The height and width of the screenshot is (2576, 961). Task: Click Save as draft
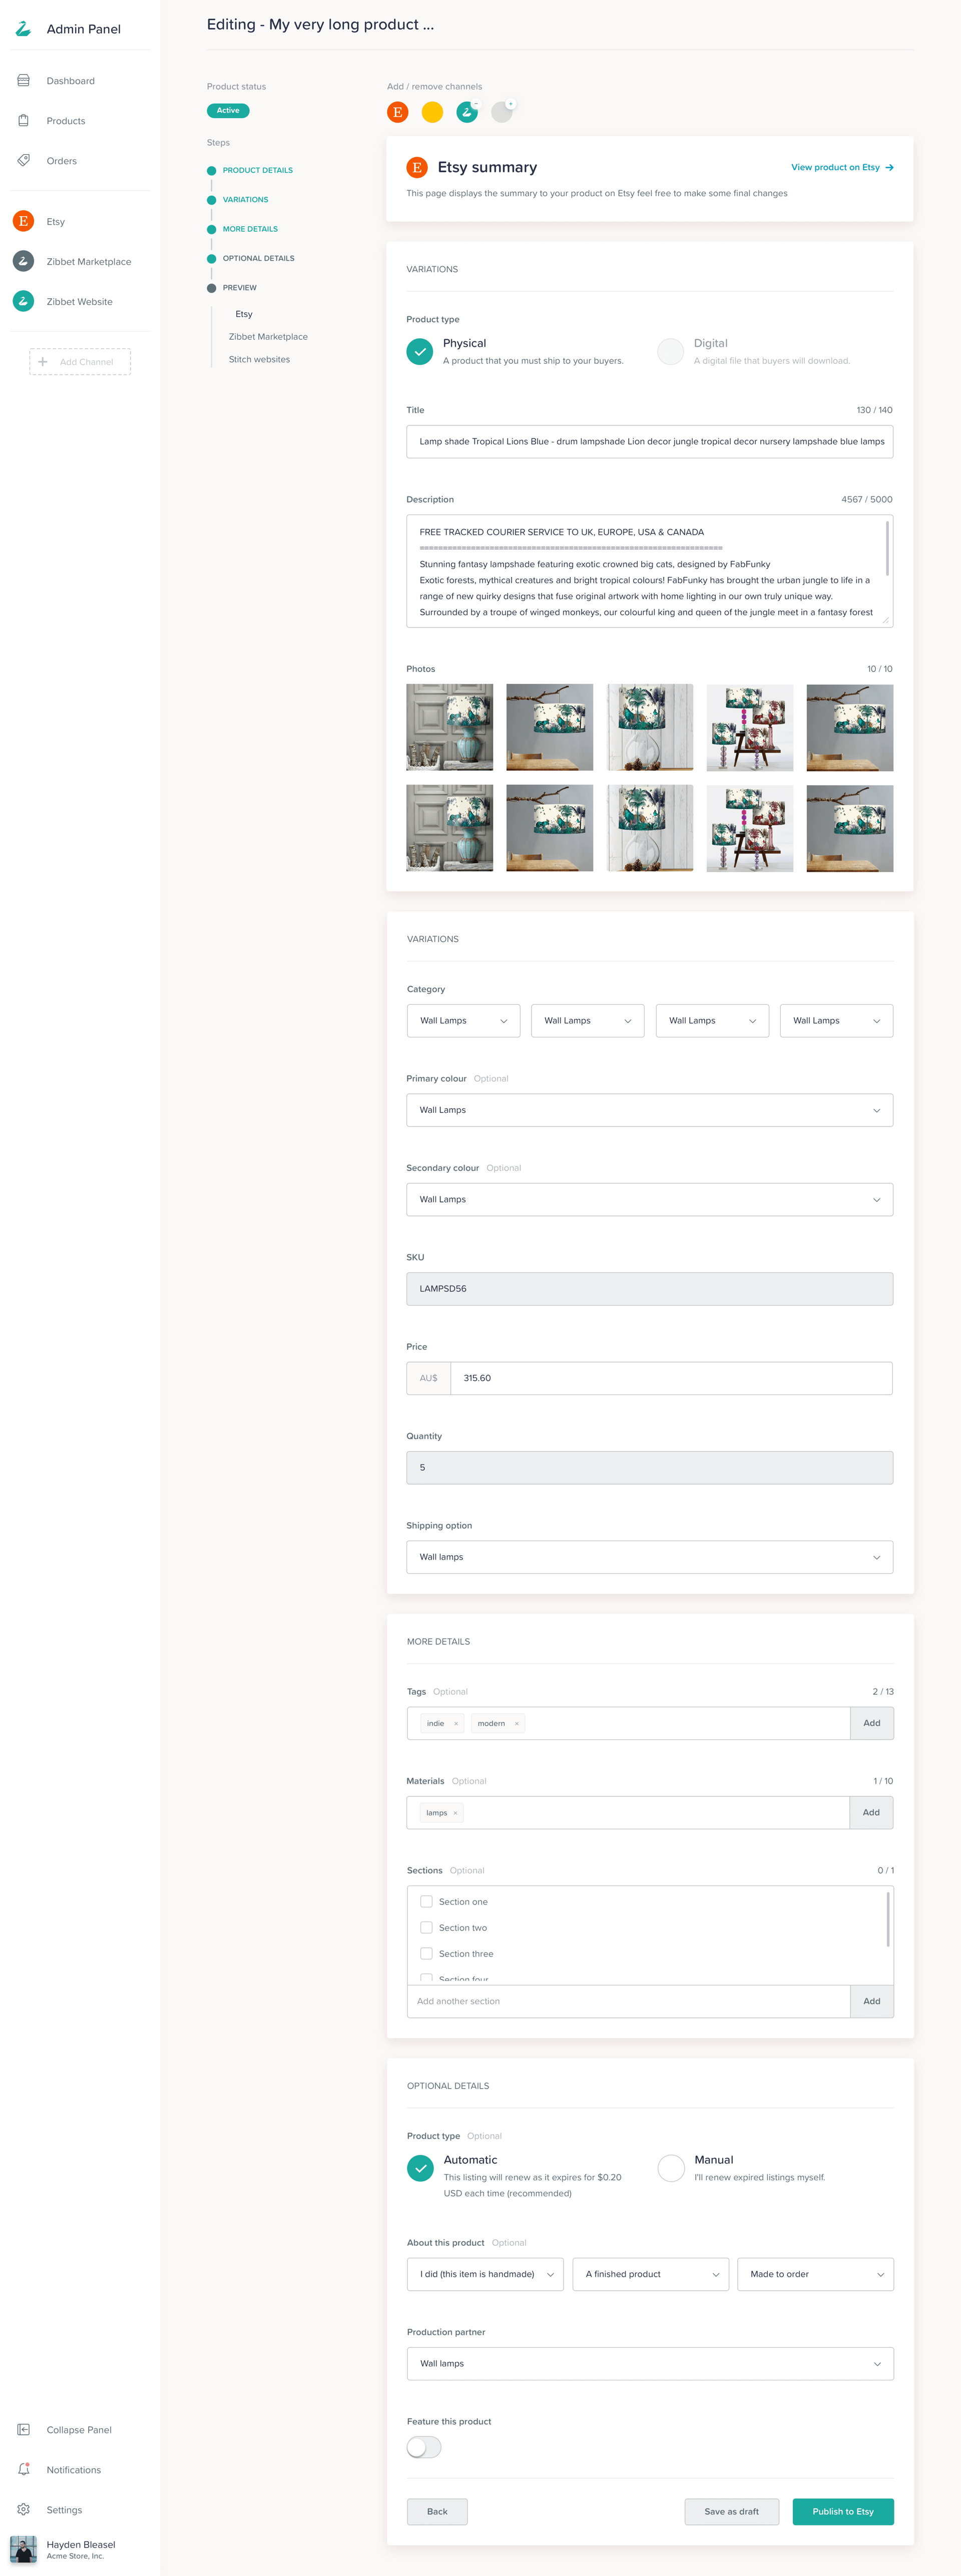pyautogui.click(x=731, y=2511)
